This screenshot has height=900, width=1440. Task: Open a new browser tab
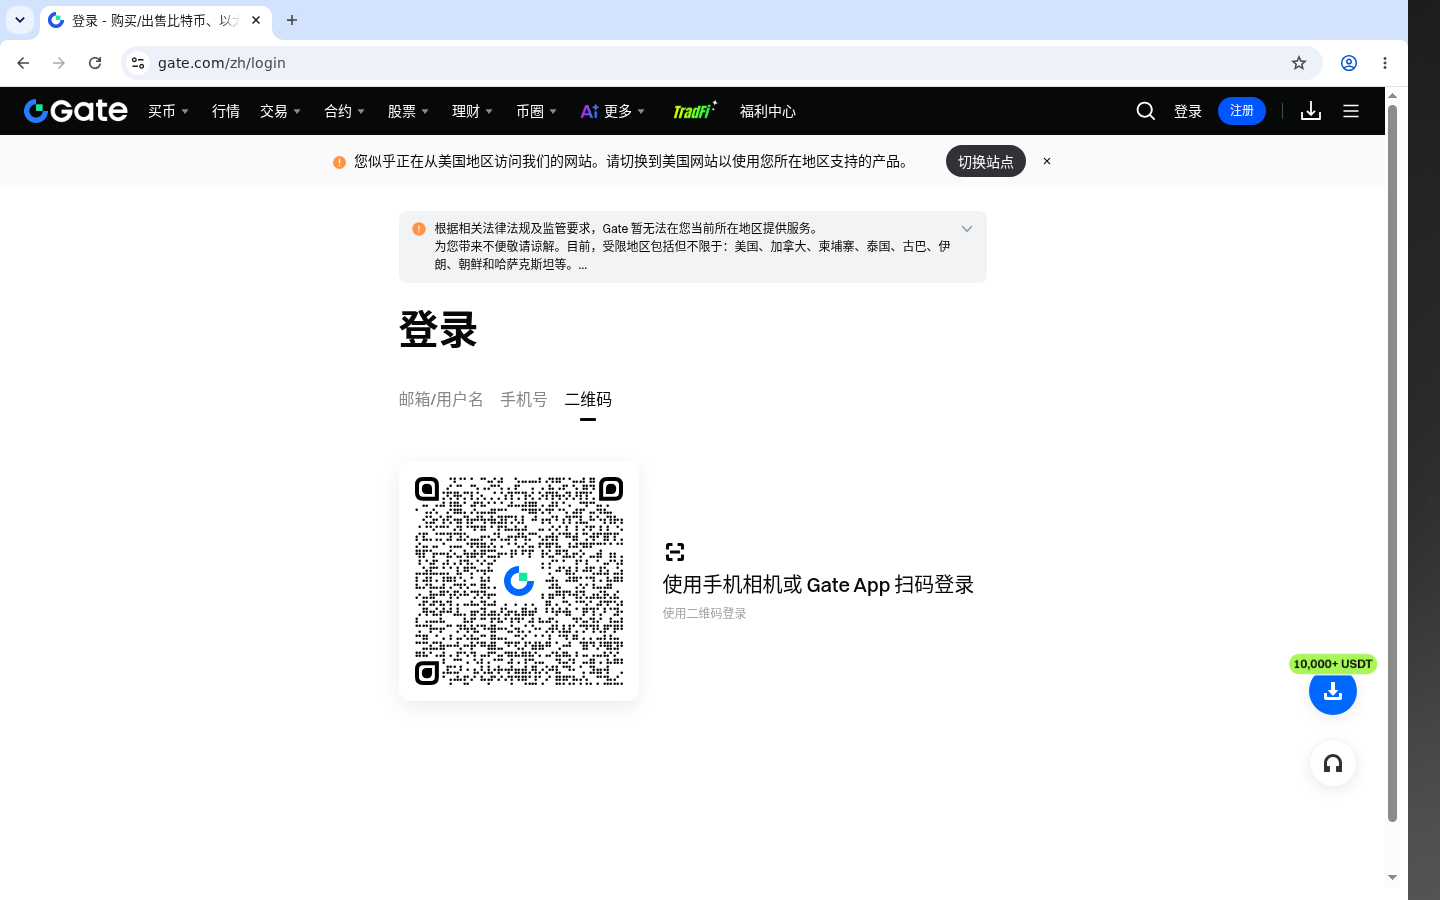point(292,20)
